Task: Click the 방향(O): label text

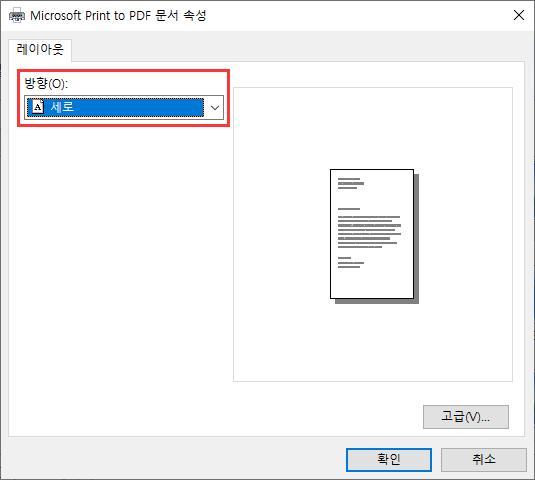Action: [x=46, y=84]
